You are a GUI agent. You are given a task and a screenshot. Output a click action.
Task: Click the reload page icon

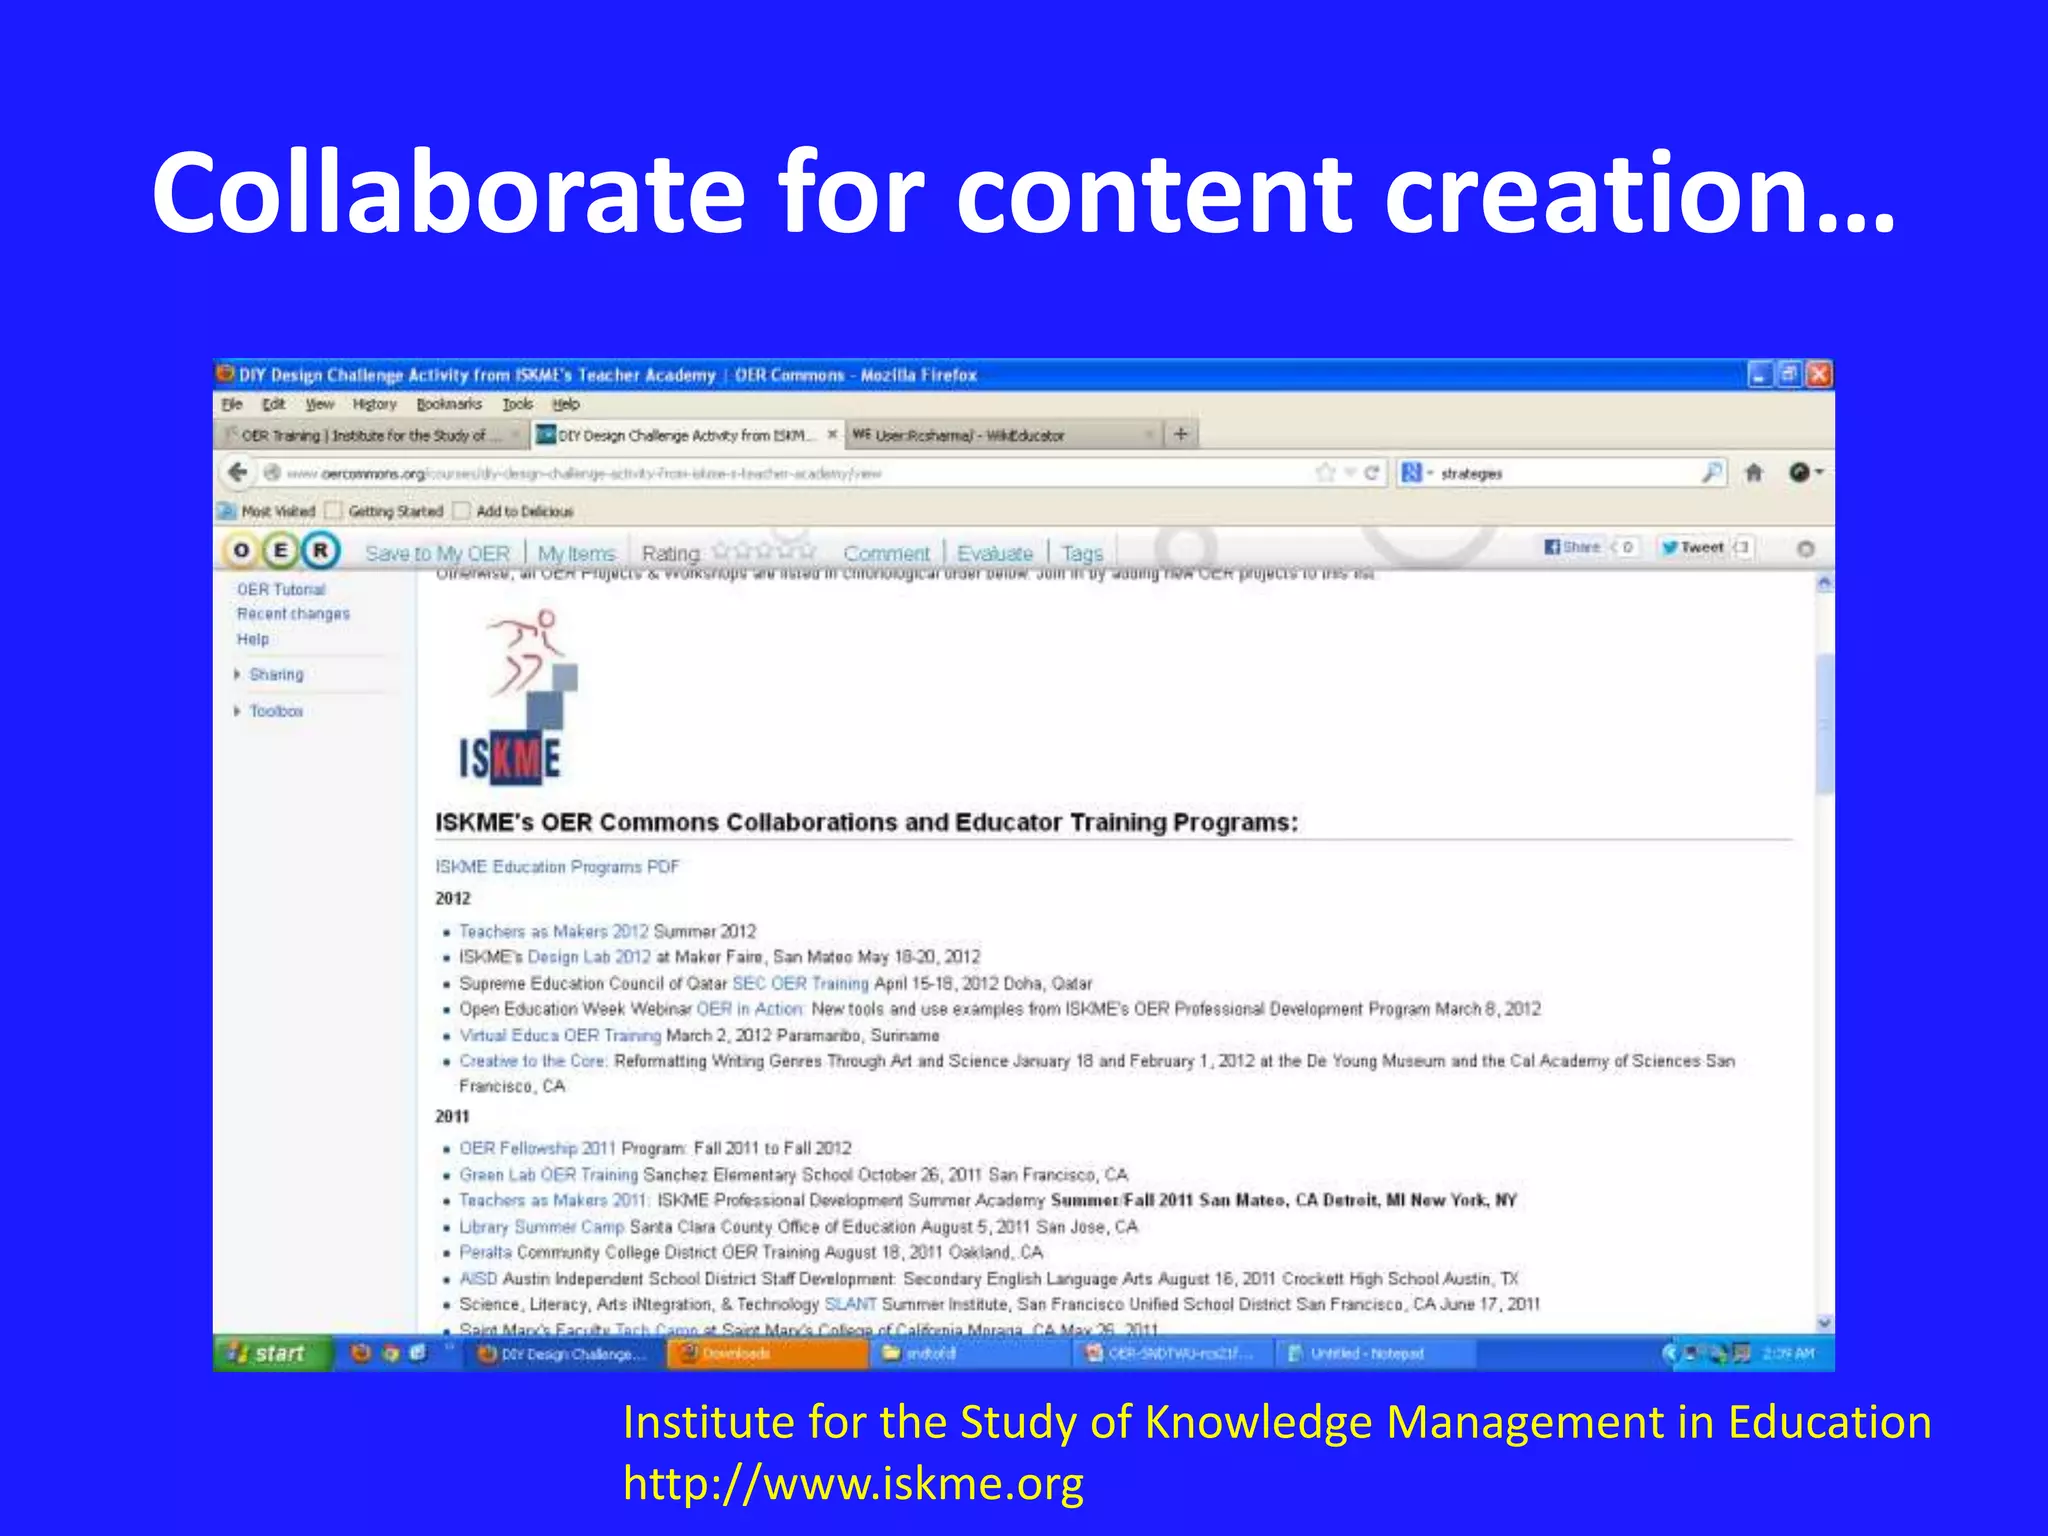[1371, 472]
